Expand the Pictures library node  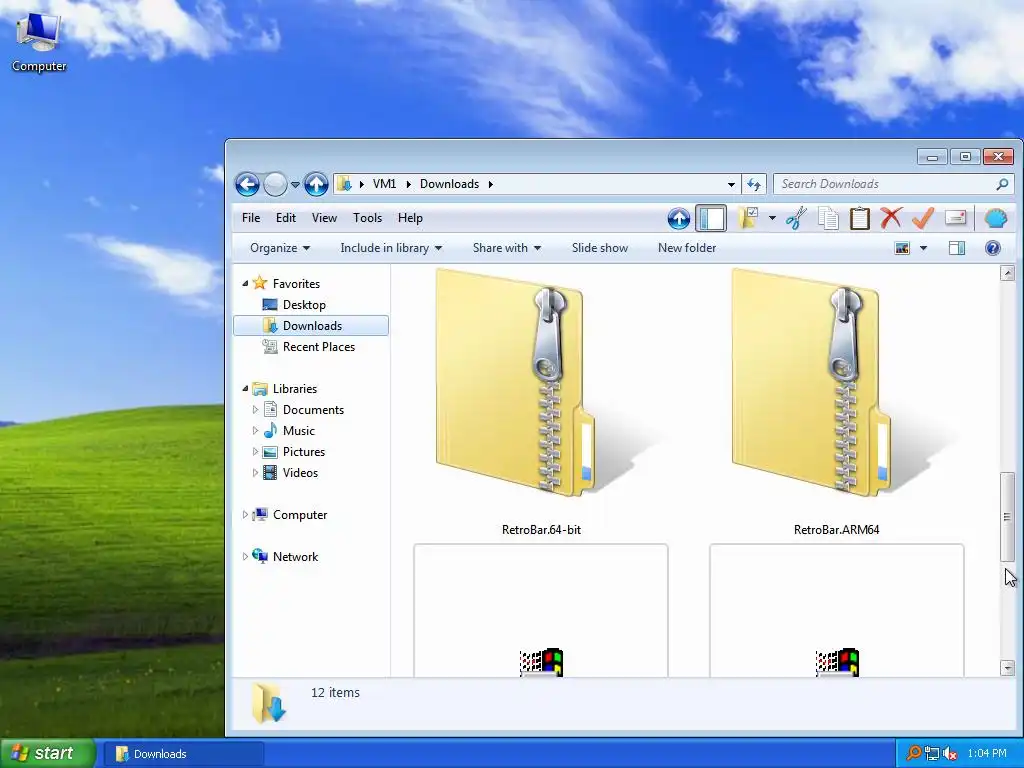click(x=255, y=451)
